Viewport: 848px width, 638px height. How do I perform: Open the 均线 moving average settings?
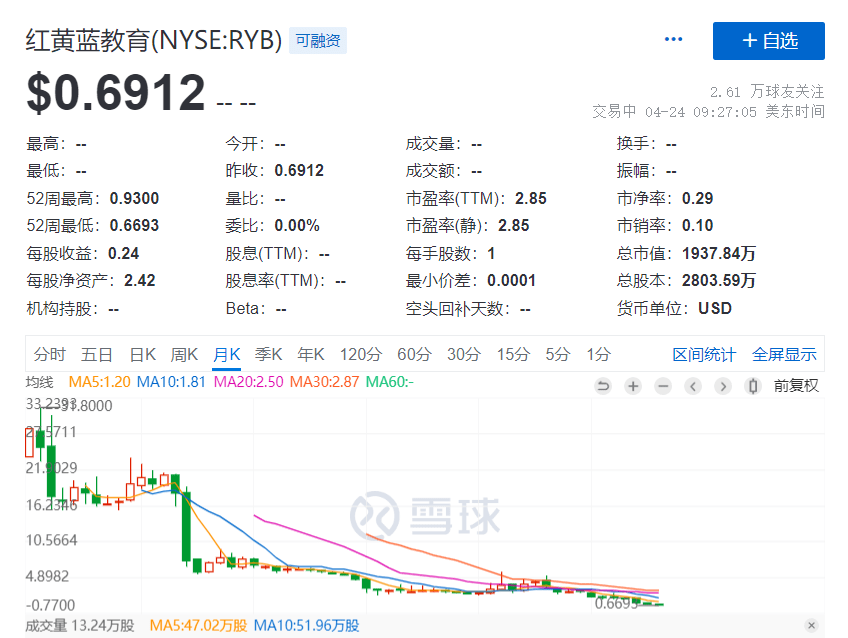pos(40,381)
